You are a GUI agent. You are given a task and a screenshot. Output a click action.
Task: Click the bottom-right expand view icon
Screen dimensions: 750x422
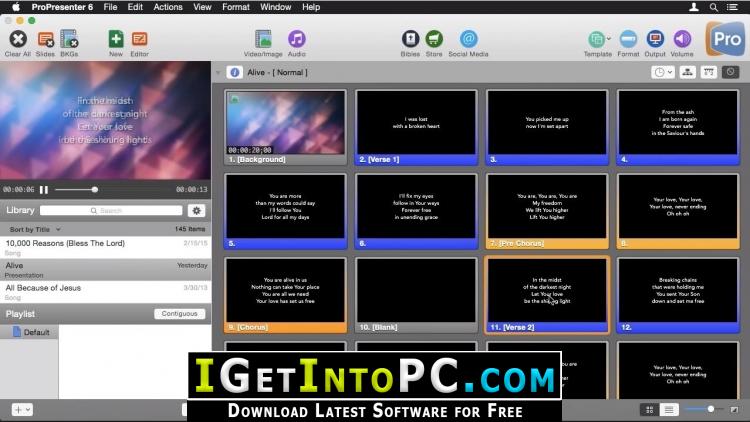tap(734, 410)
